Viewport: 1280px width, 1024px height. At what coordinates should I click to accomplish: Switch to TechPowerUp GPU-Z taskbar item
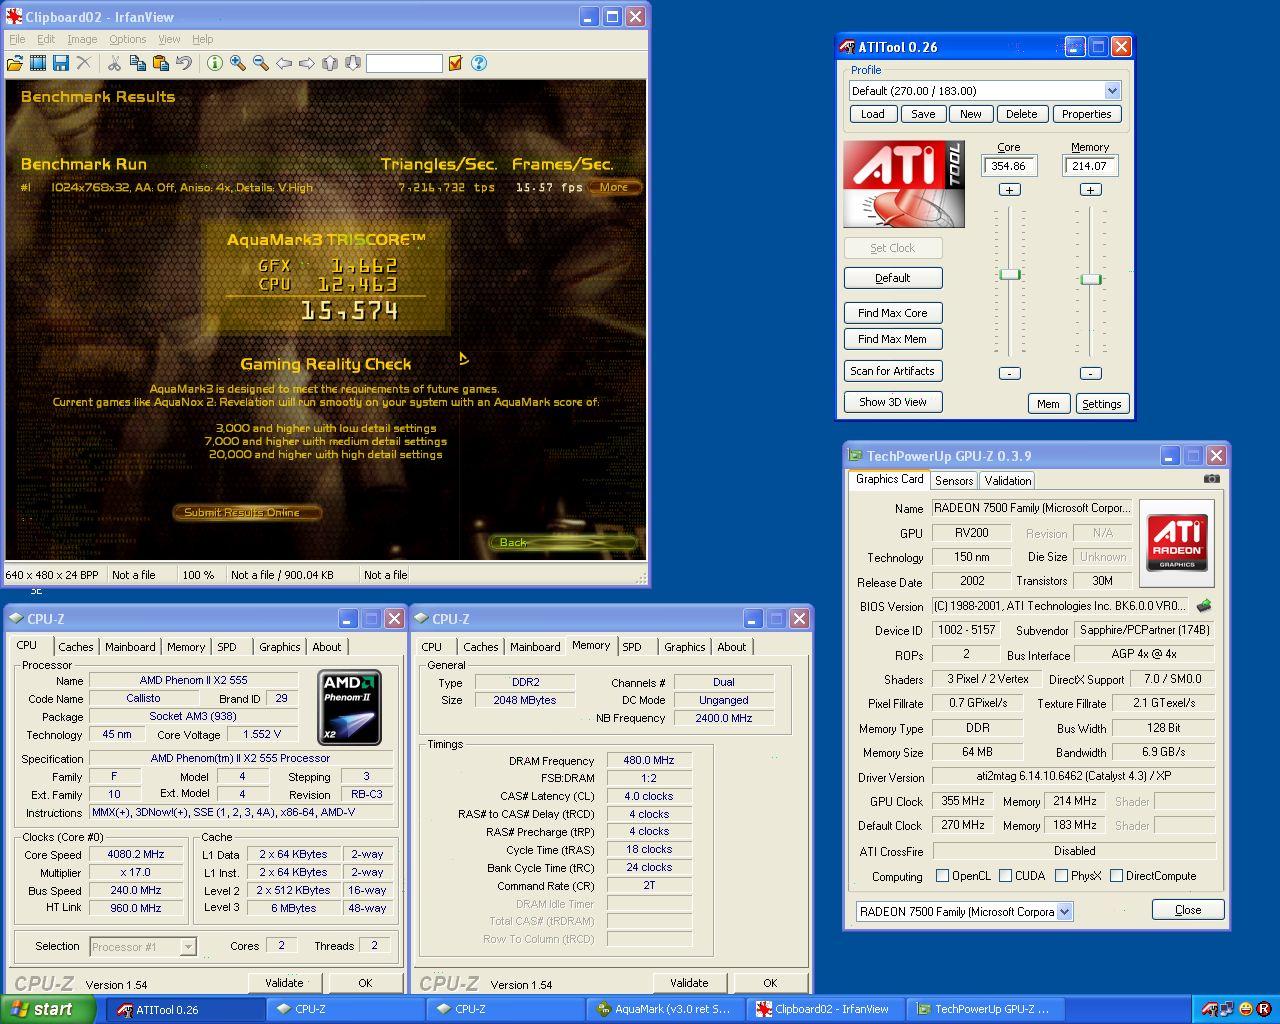(x=984, y=1009)
